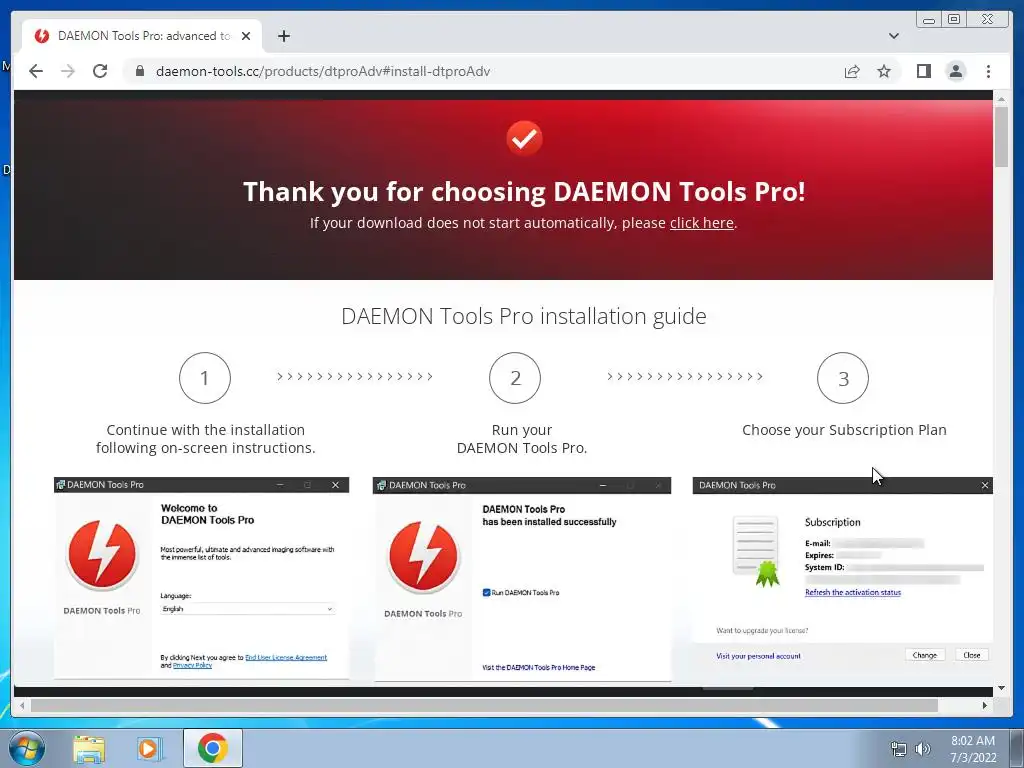Open the Chrome side panel icon
The height and width of the screenshot is (768, 1024).
(923, 71)
